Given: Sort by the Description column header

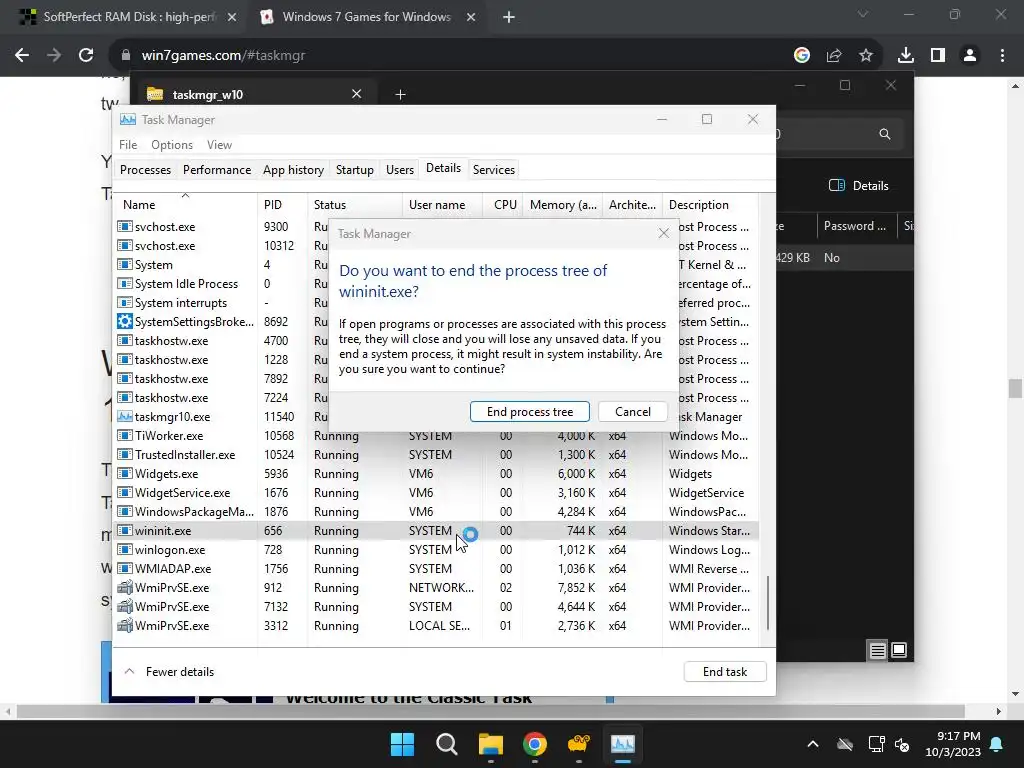Looking at the screenshot, I should point(711,204).
